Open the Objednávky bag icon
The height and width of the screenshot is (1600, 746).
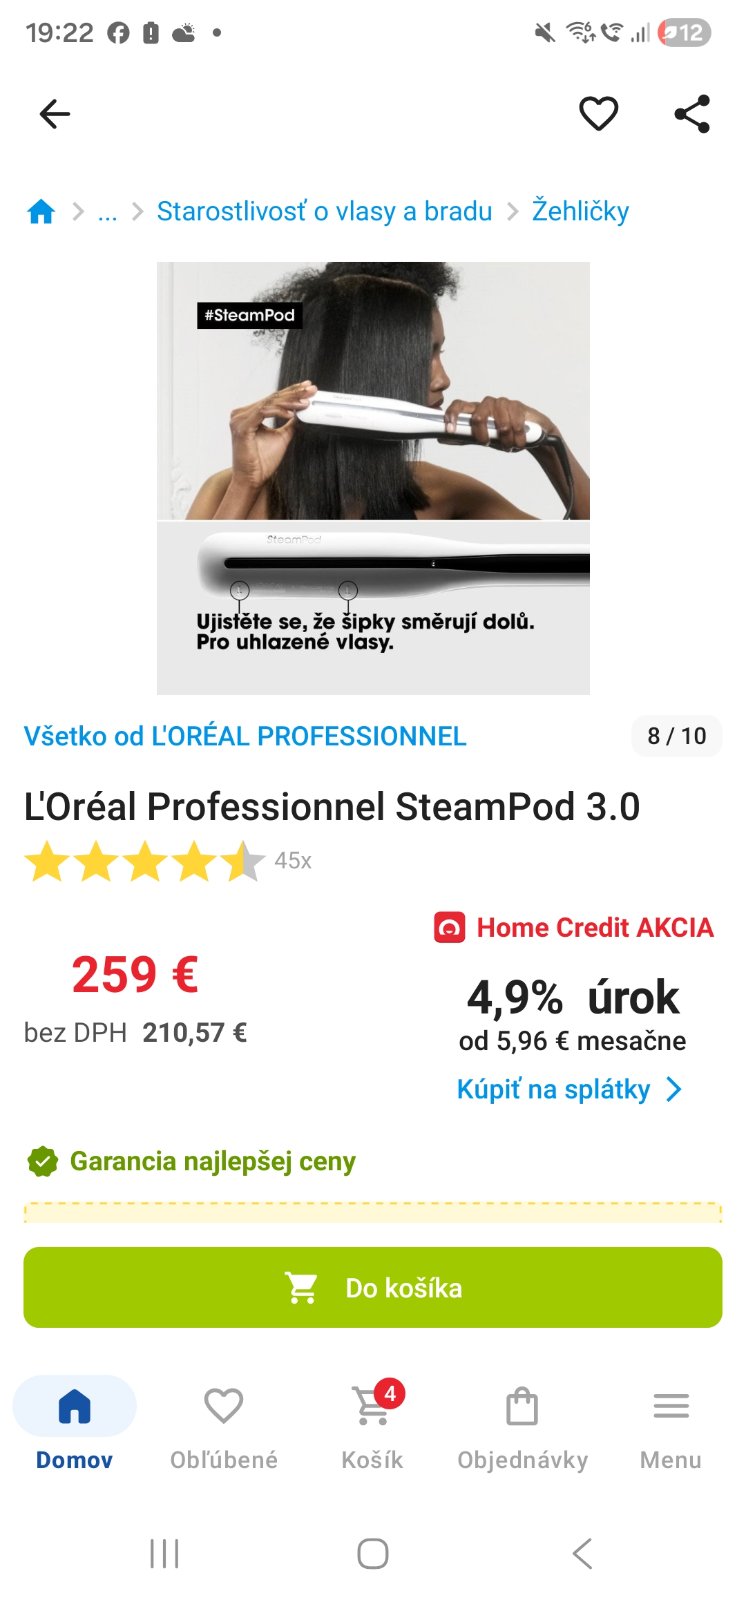[522, 1406]
